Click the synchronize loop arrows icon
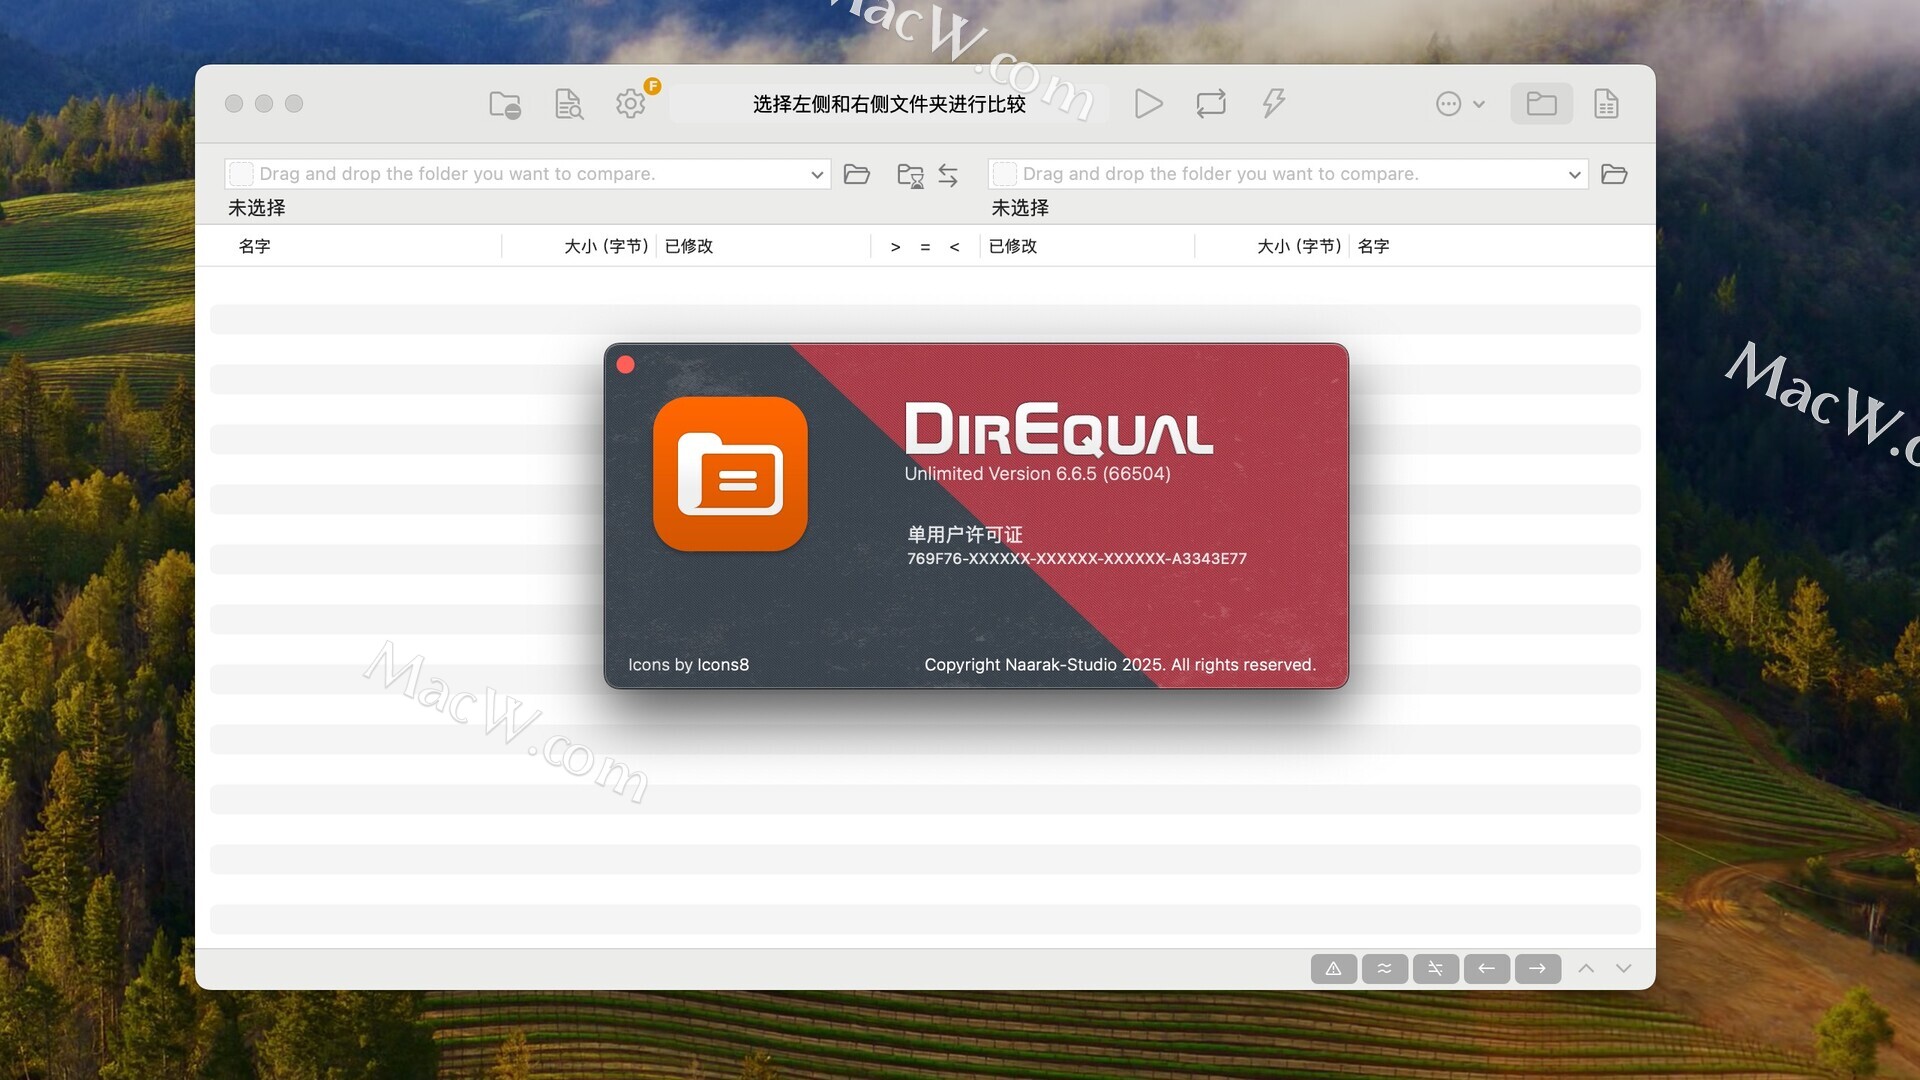 1211,104
